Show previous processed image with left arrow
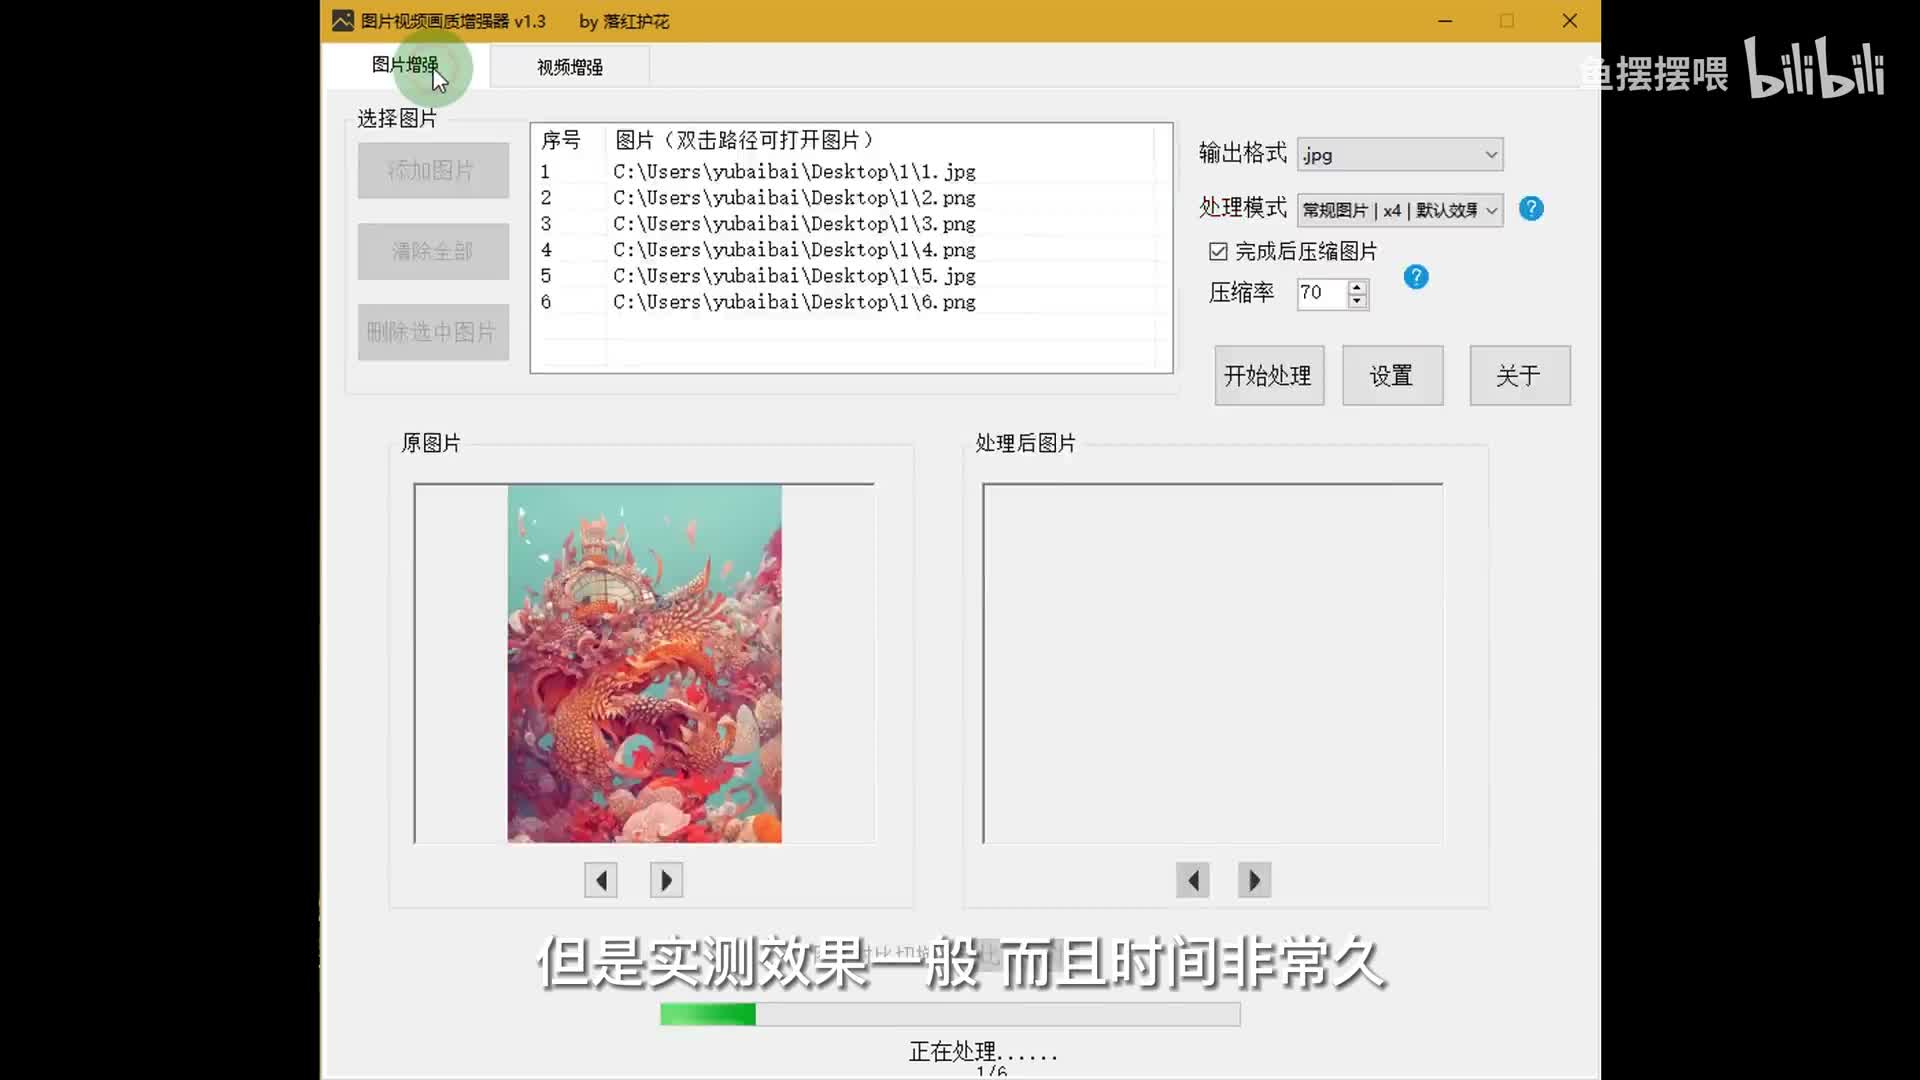This screenshot has width=1920, height=1080. point(1192,880)
